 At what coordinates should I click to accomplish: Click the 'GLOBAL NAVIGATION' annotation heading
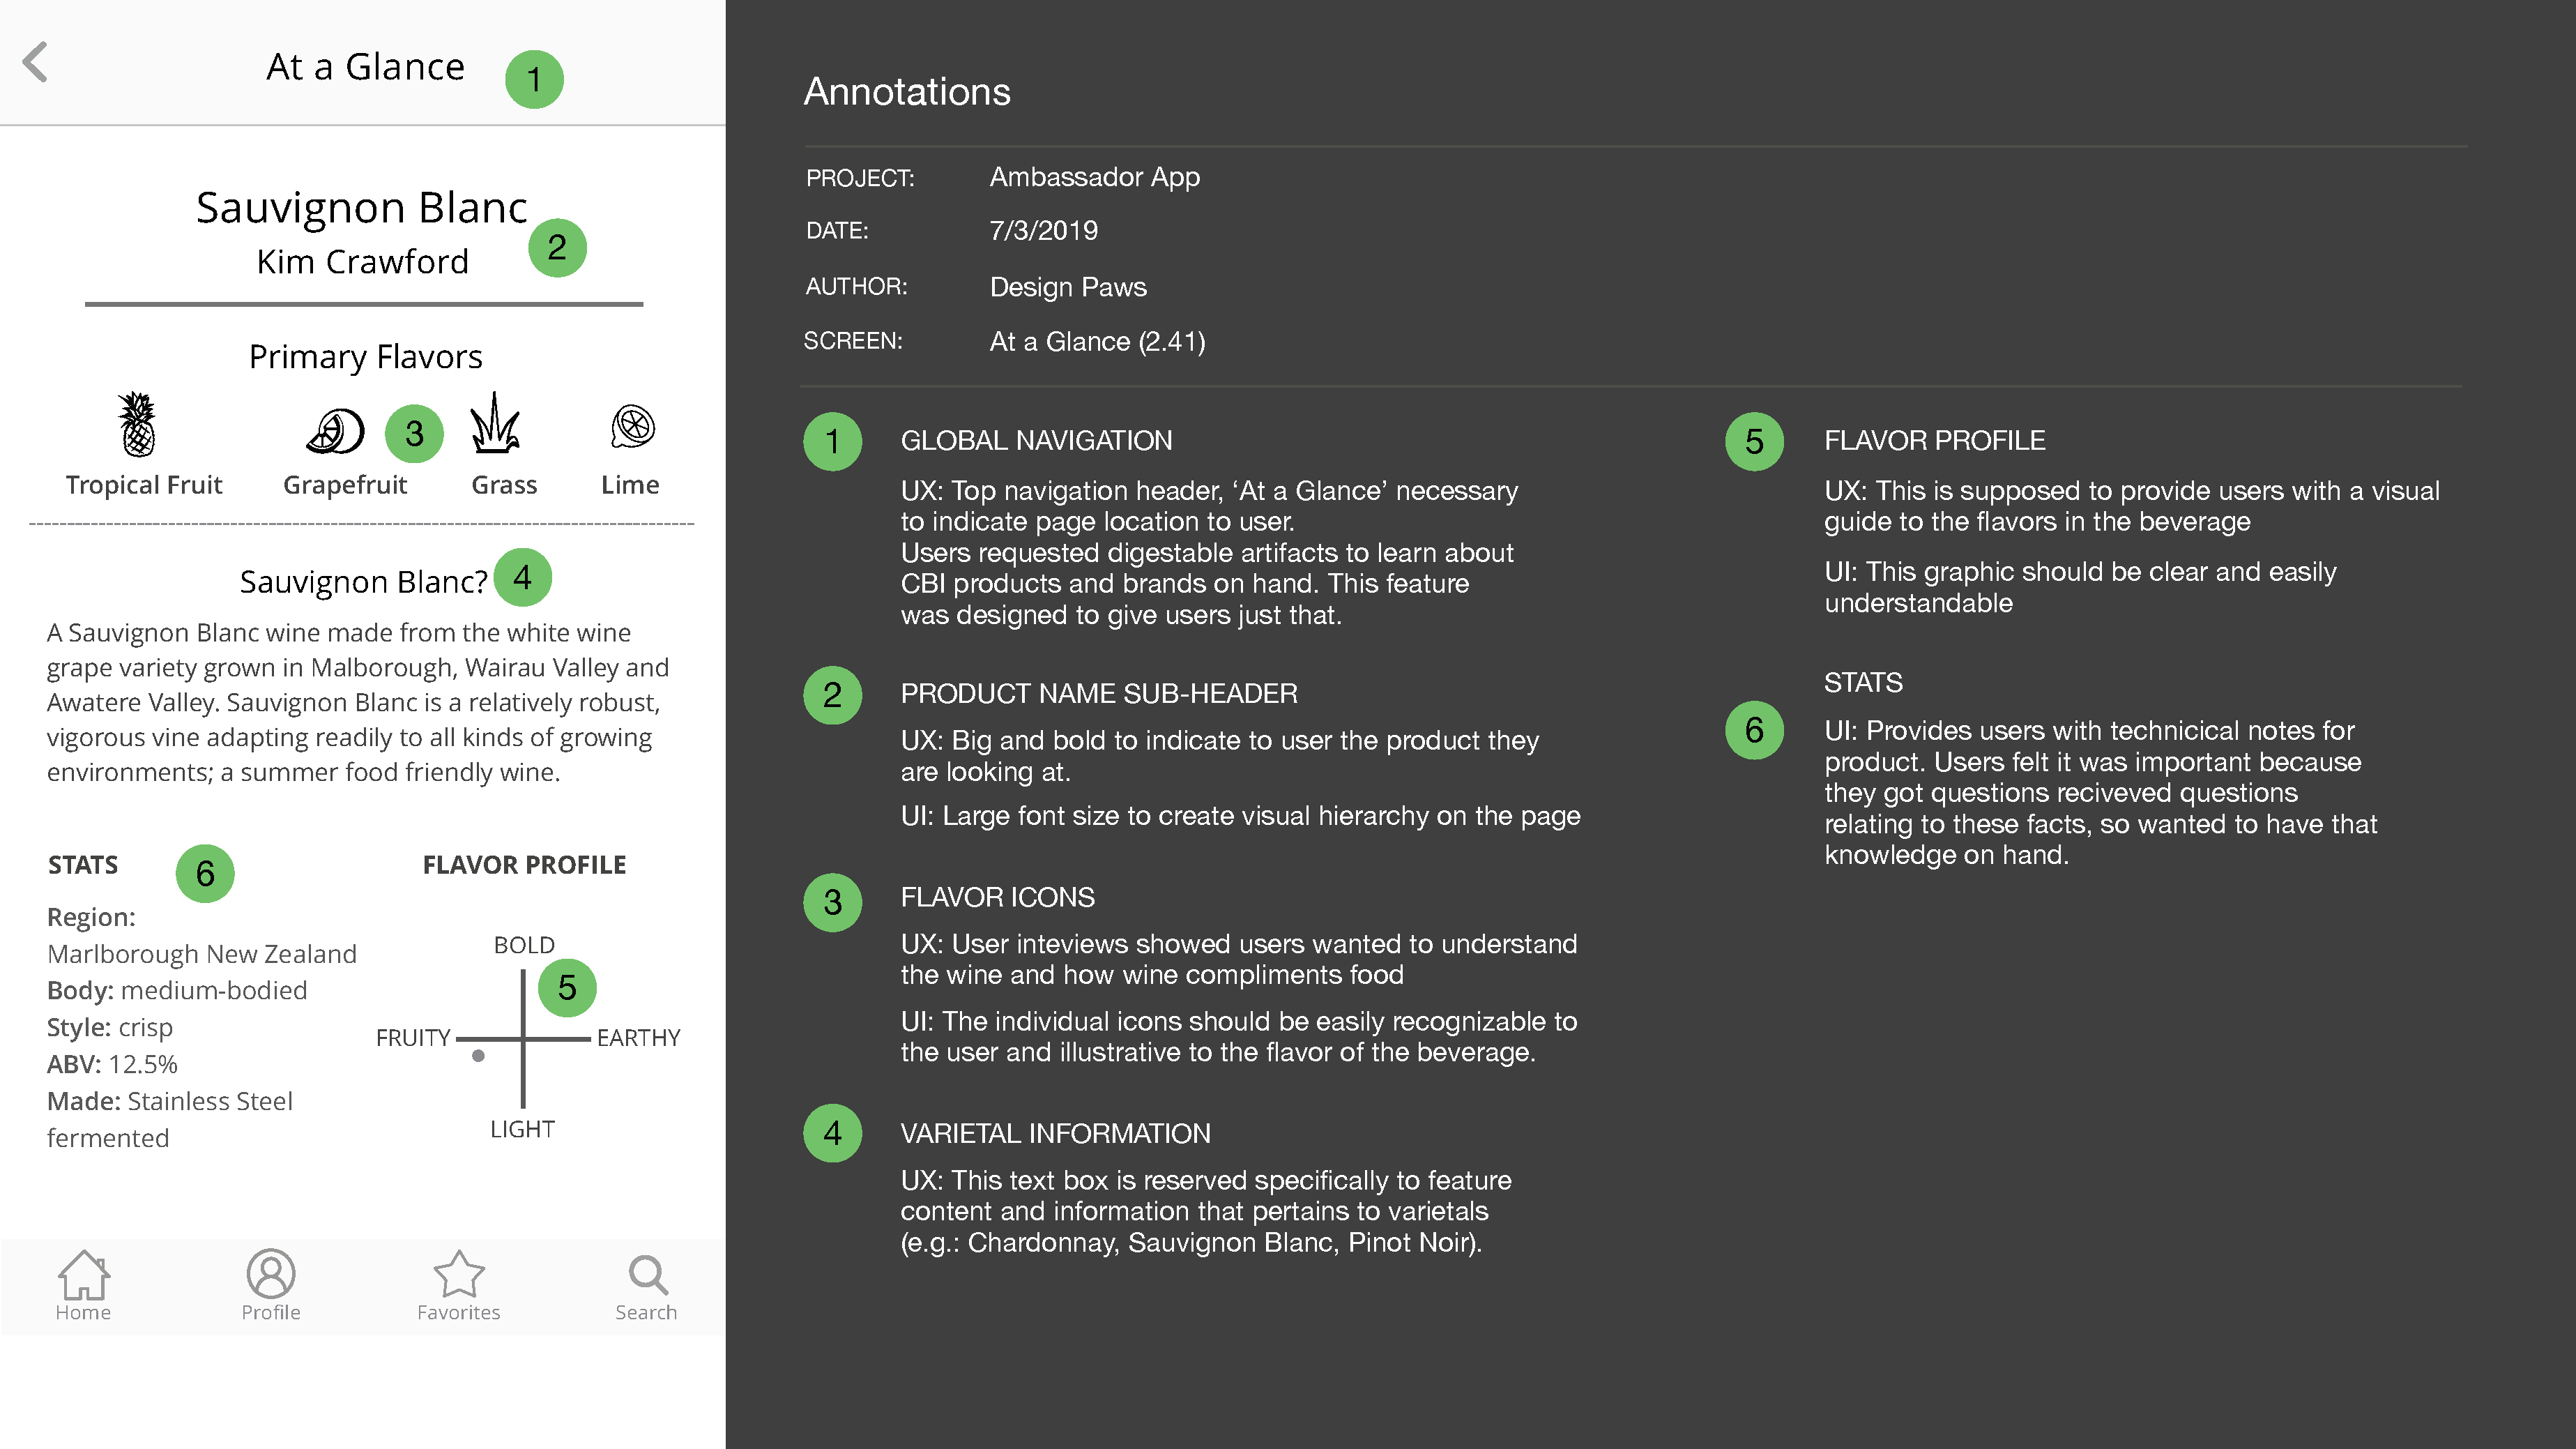[1037, 441]
